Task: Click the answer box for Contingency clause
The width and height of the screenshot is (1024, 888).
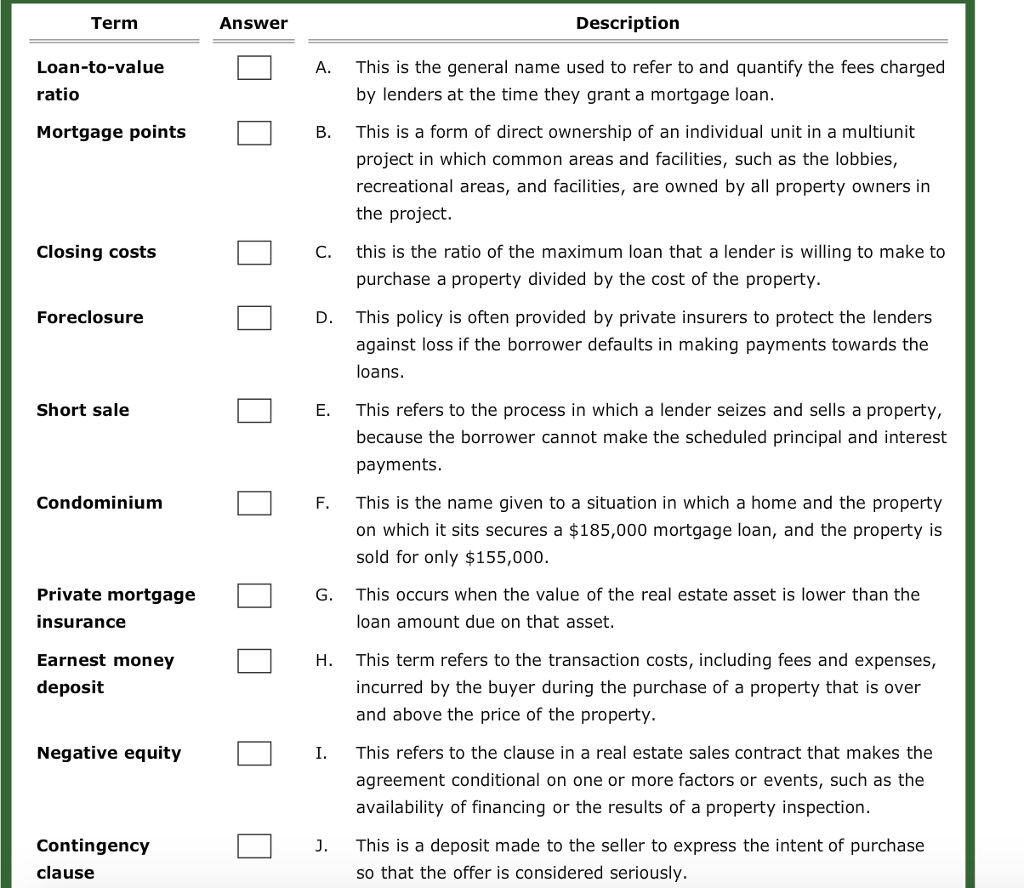Action: [254, 846]
